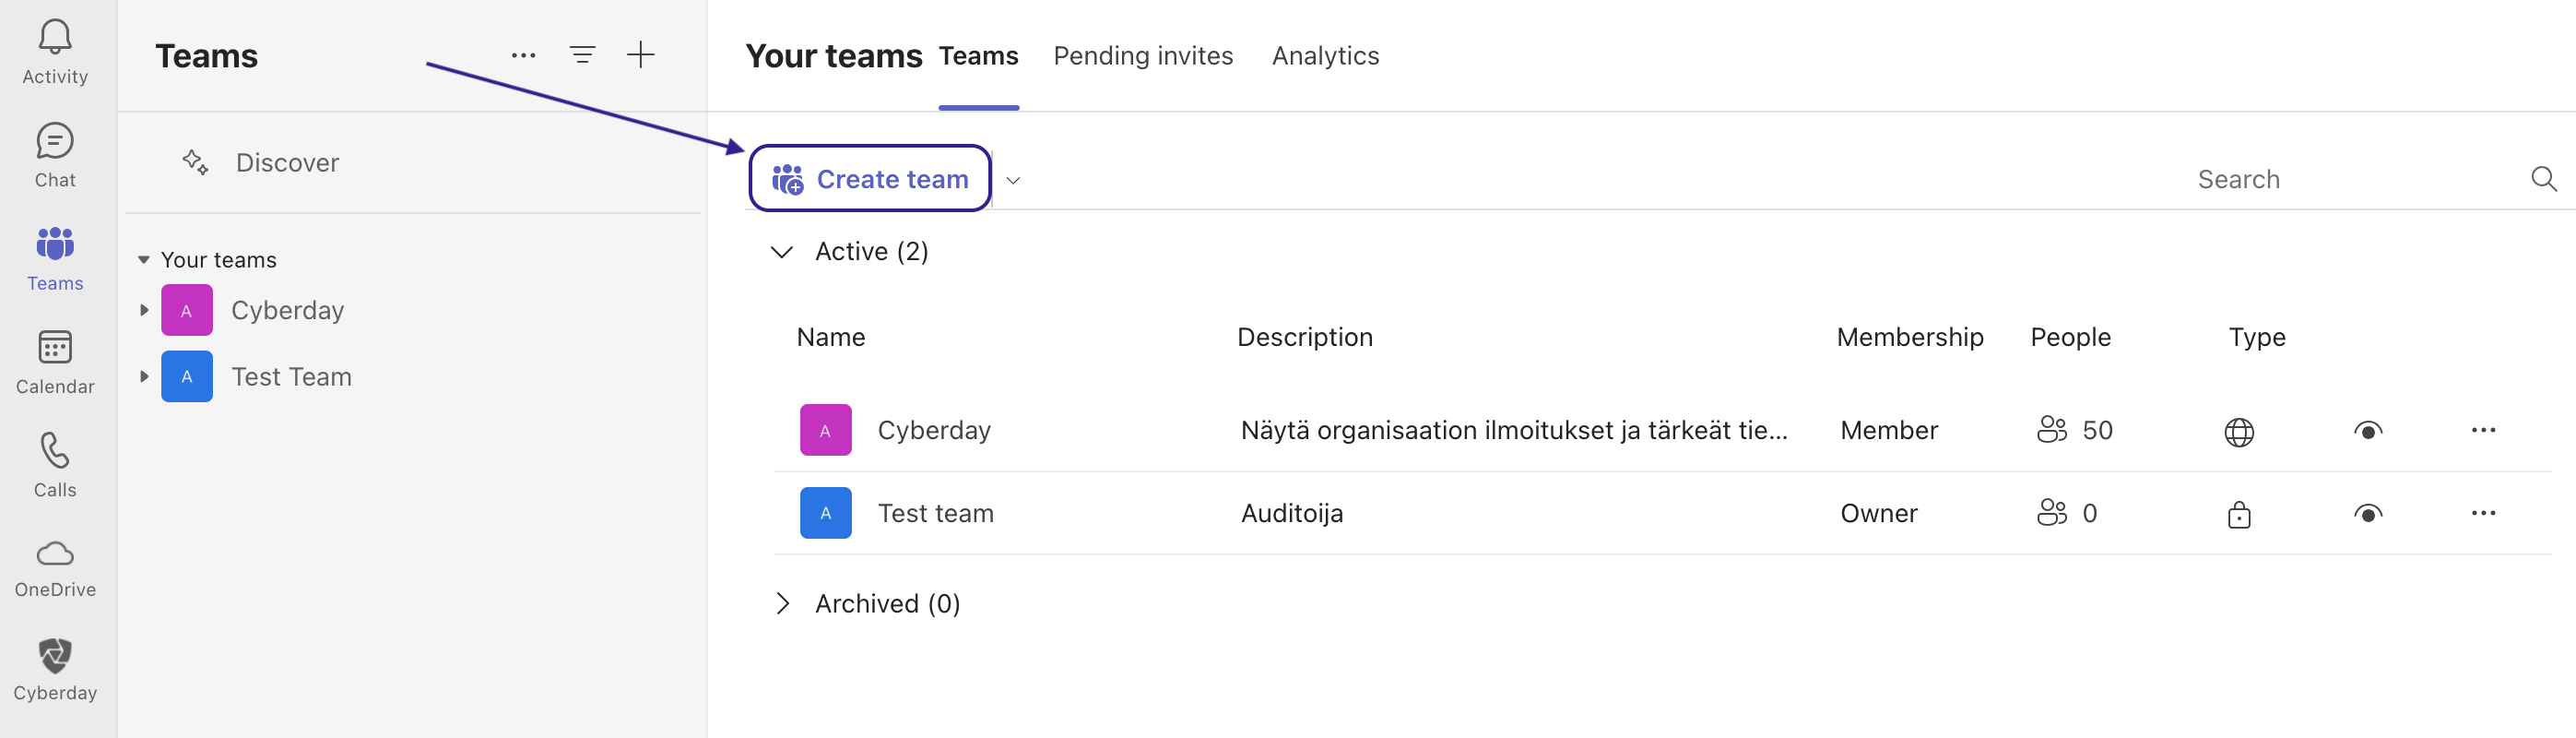Select Test Team in left team list
The width and height of the screenshot is (2576, 738).
pos(291,377)
